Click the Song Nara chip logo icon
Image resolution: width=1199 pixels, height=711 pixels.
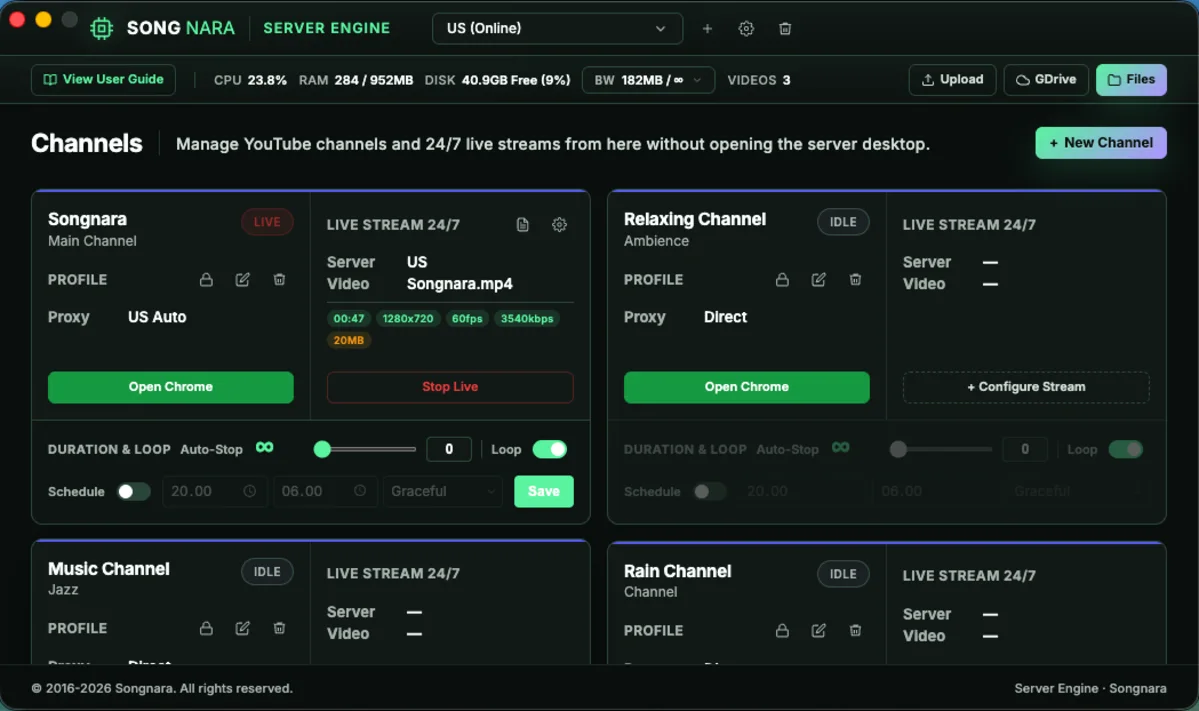[101, 28]
